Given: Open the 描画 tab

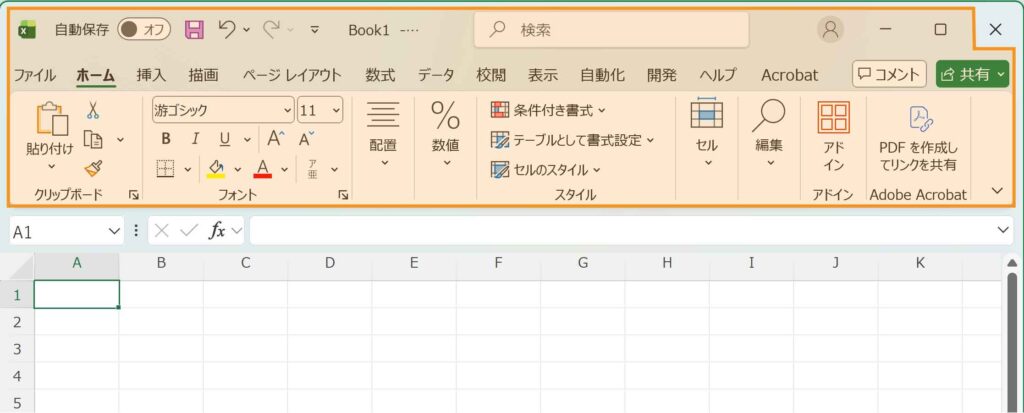Looking at the screenshot, I should click(204, 75).
